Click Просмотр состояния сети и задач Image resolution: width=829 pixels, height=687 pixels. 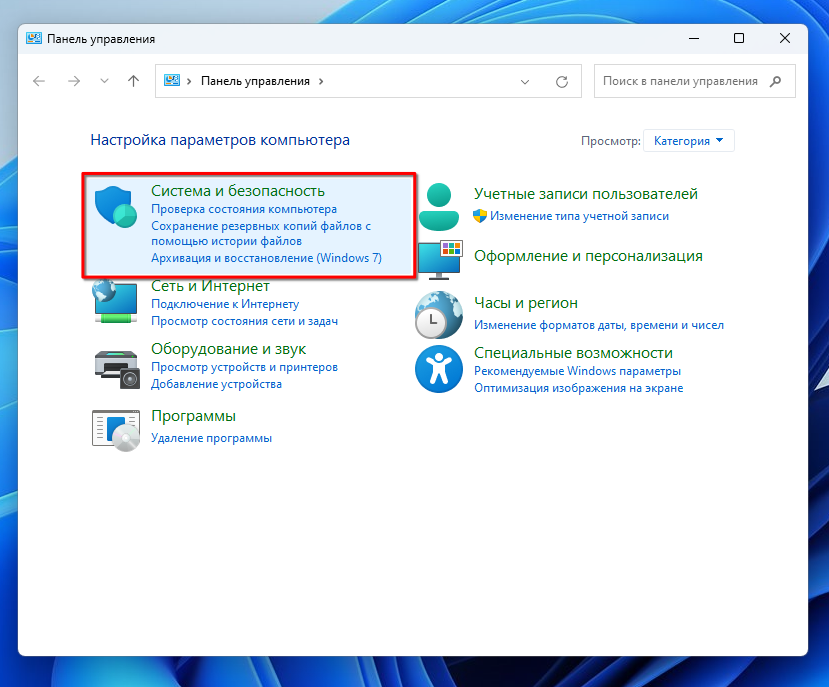[x=244, y=321]
